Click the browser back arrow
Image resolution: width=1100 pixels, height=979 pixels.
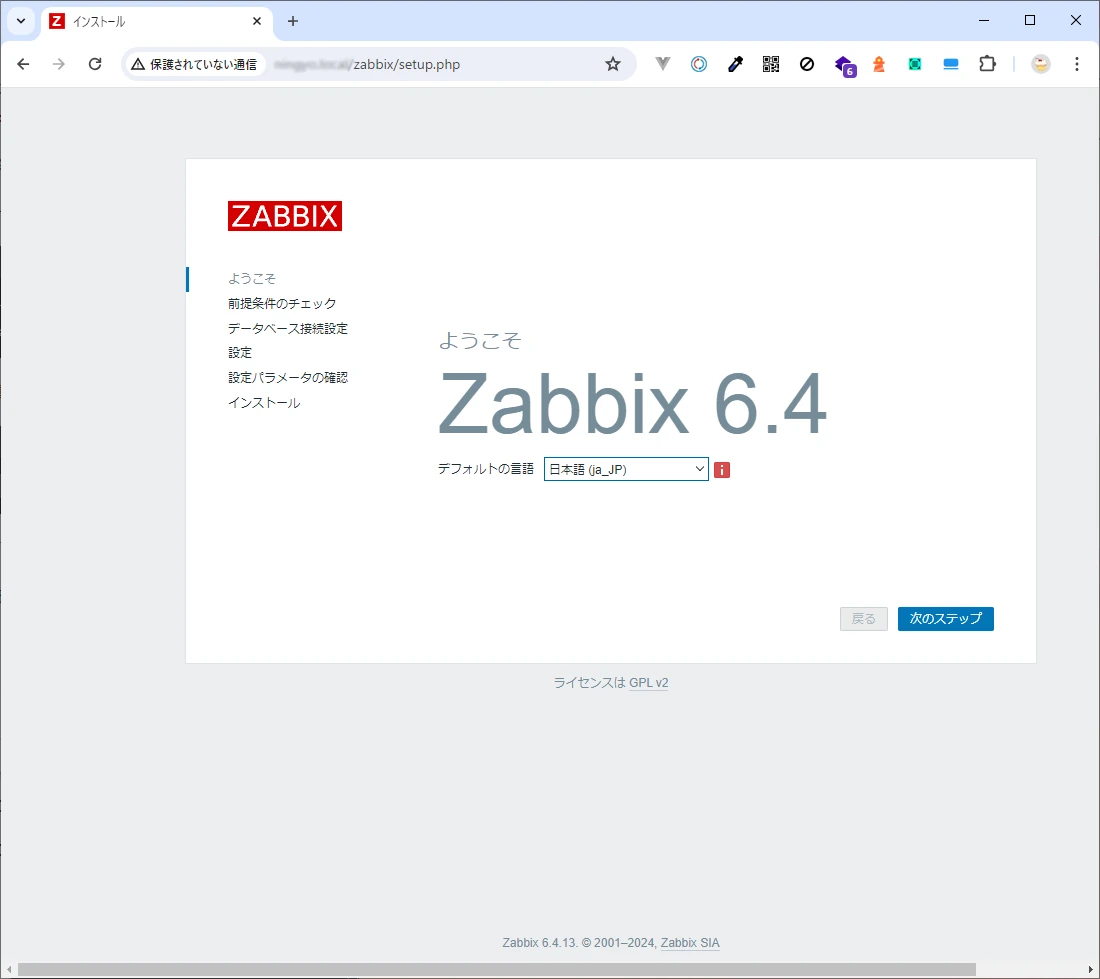tap(23, 64)
